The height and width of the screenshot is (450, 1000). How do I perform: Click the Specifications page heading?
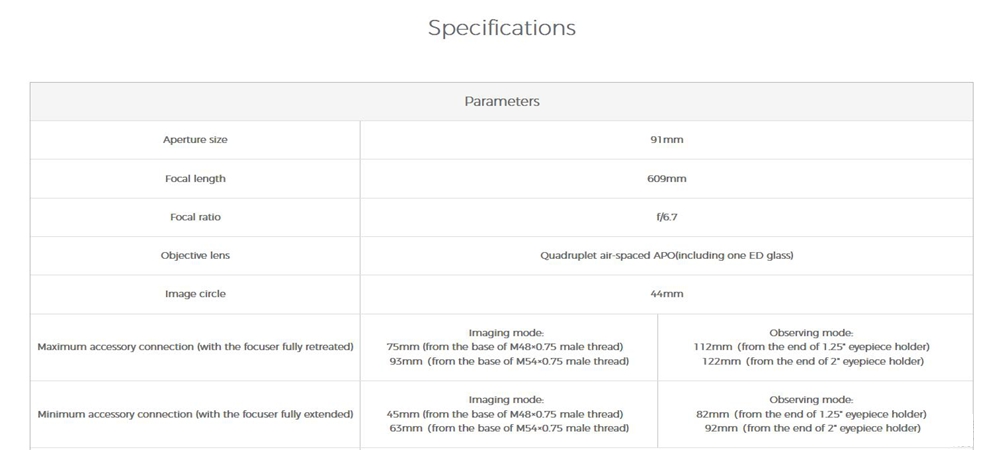coord(501,28)
